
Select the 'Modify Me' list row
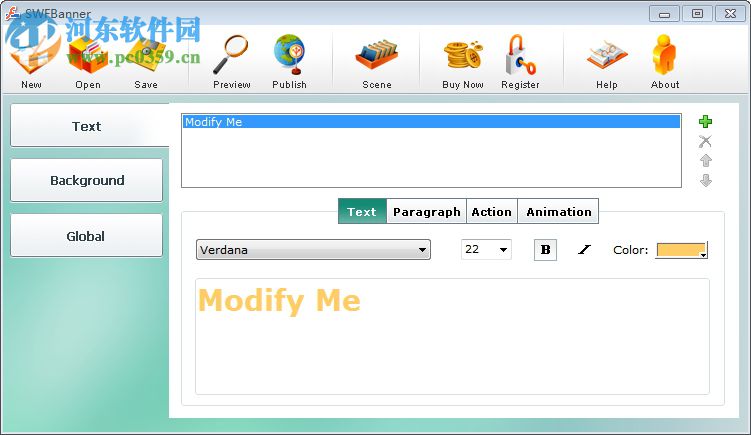coord(431,122)
